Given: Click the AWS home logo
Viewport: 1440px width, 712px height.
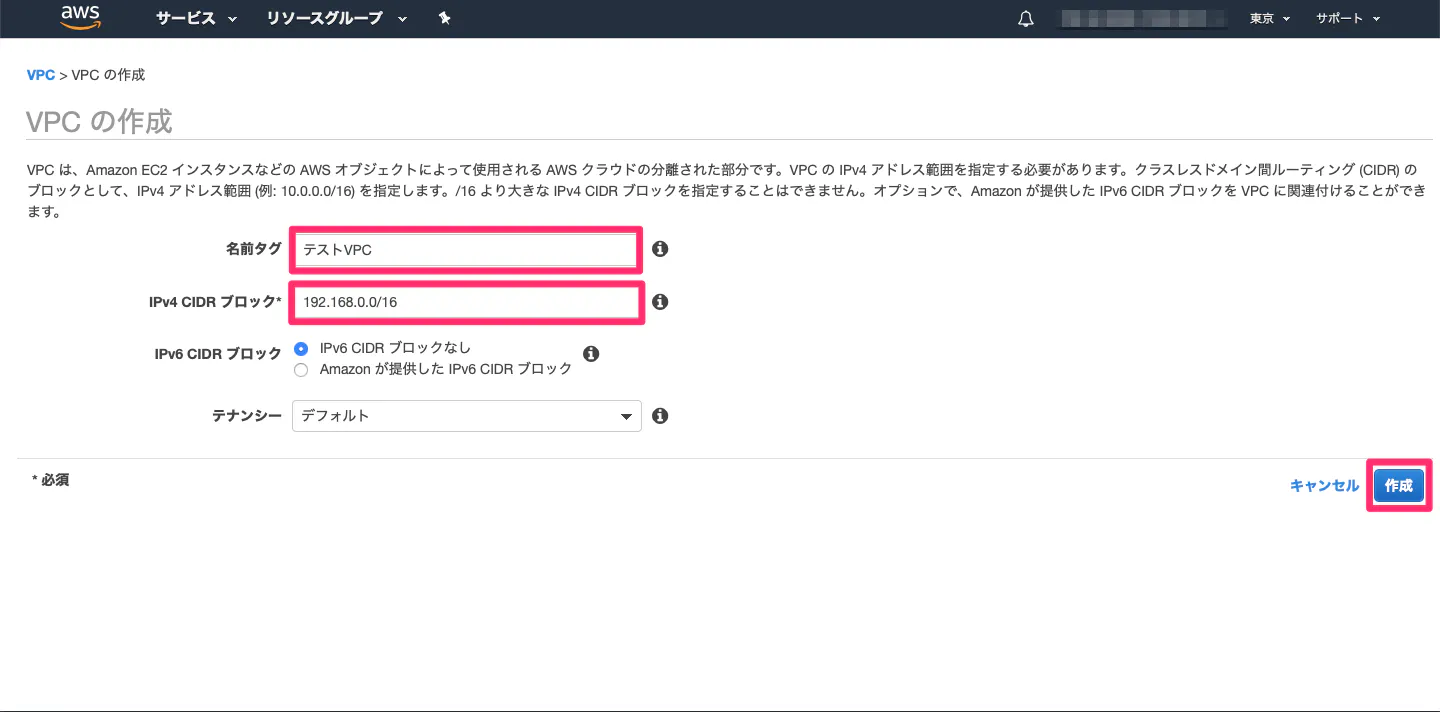Looking at the screenshot, I should (79, 17).
